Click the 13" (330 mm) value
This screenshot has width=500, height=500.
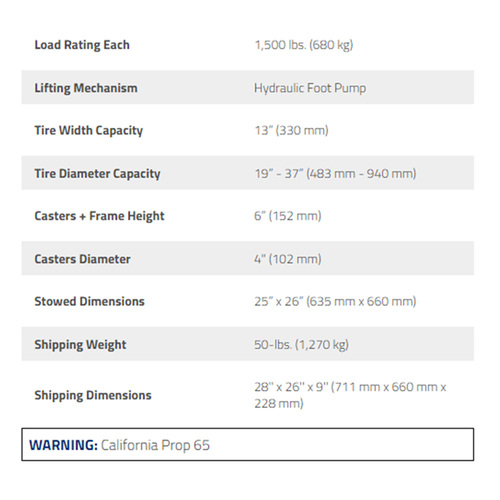[x=291, y=130]
